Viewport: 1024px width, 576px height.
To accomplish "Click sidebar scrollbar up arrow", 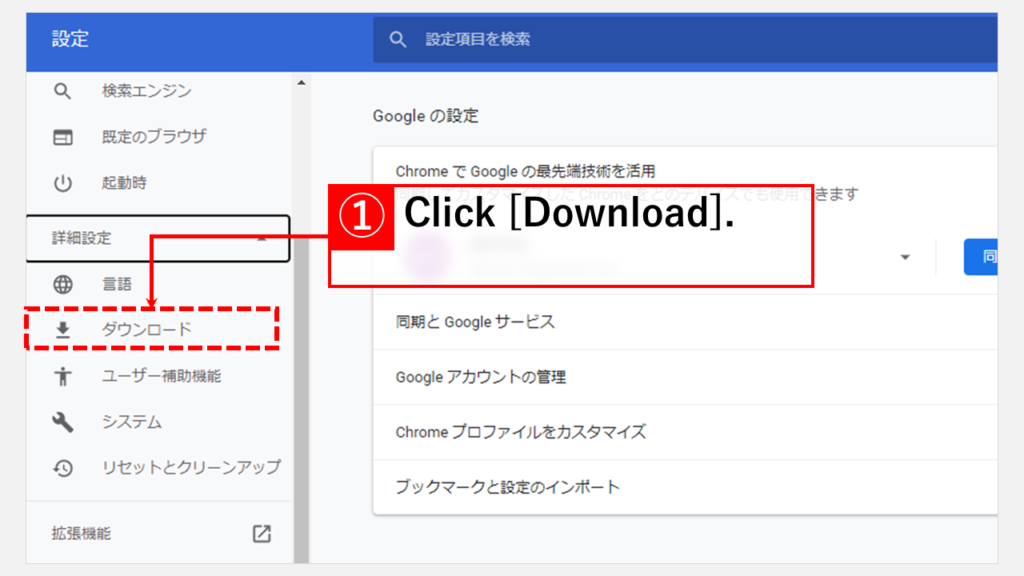I will tap(301, 83).
